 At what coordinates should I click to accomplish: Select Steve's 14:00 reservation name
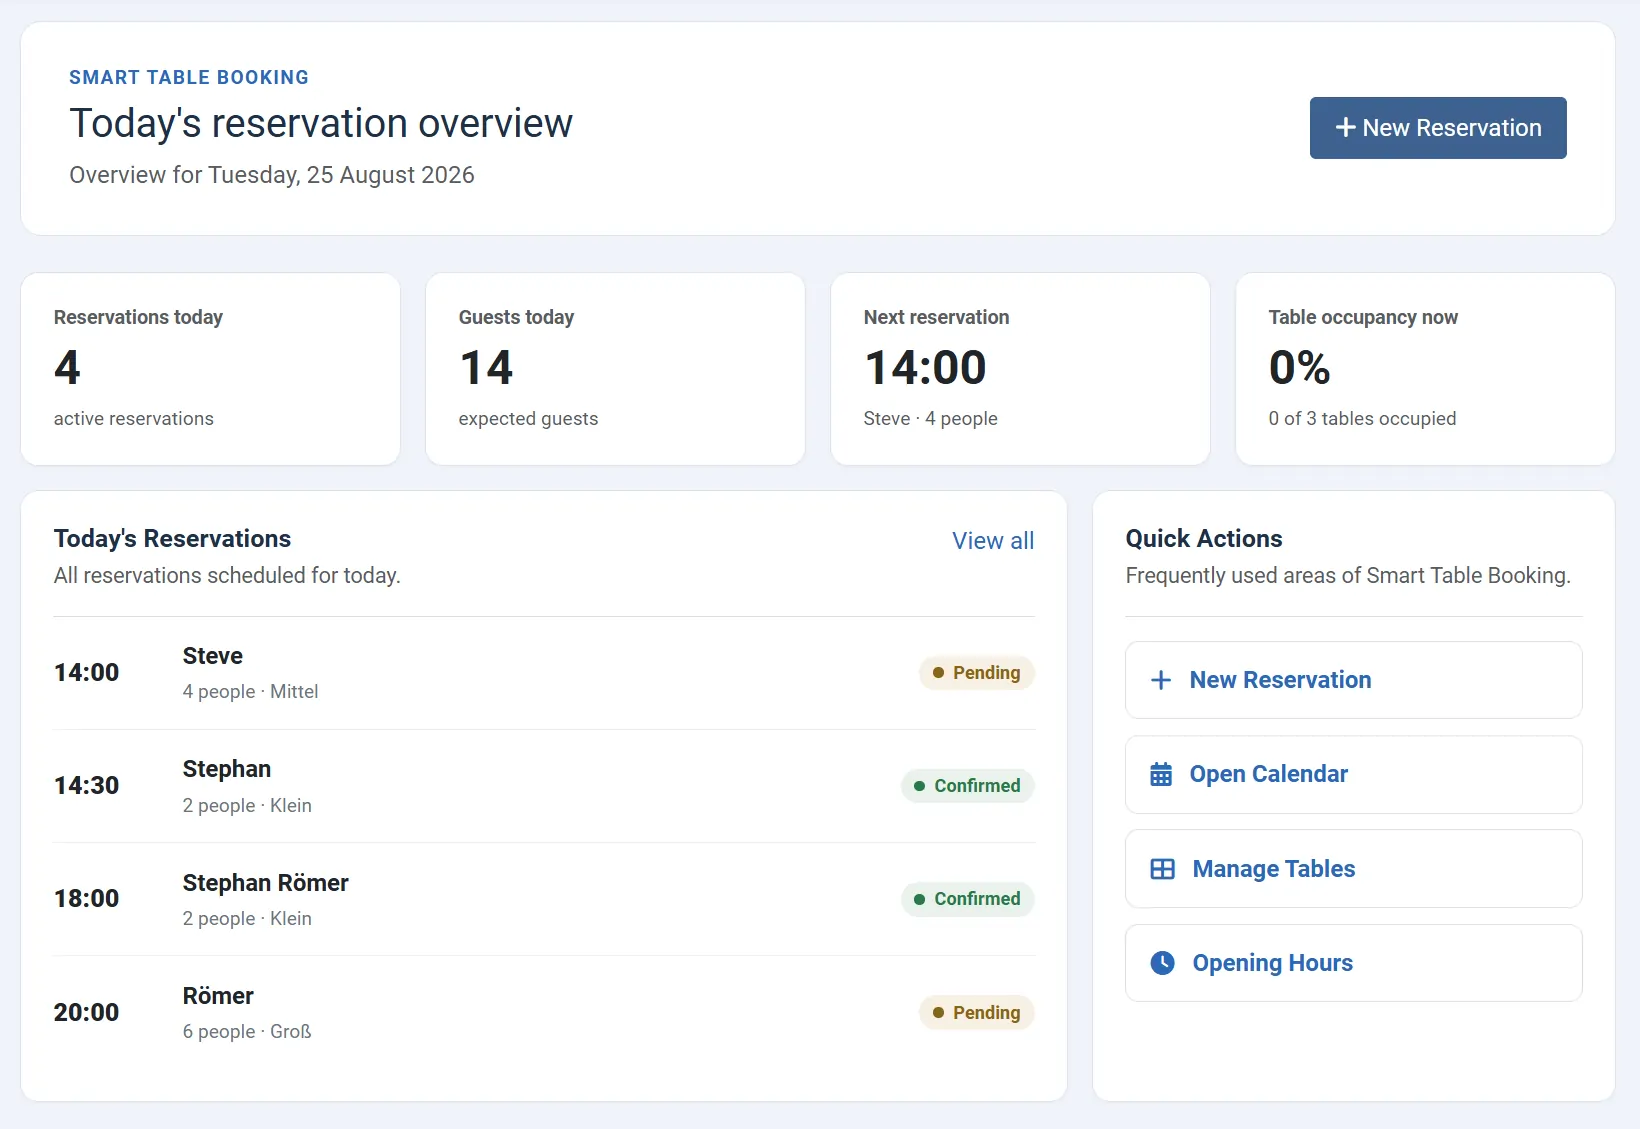[213, 656]
